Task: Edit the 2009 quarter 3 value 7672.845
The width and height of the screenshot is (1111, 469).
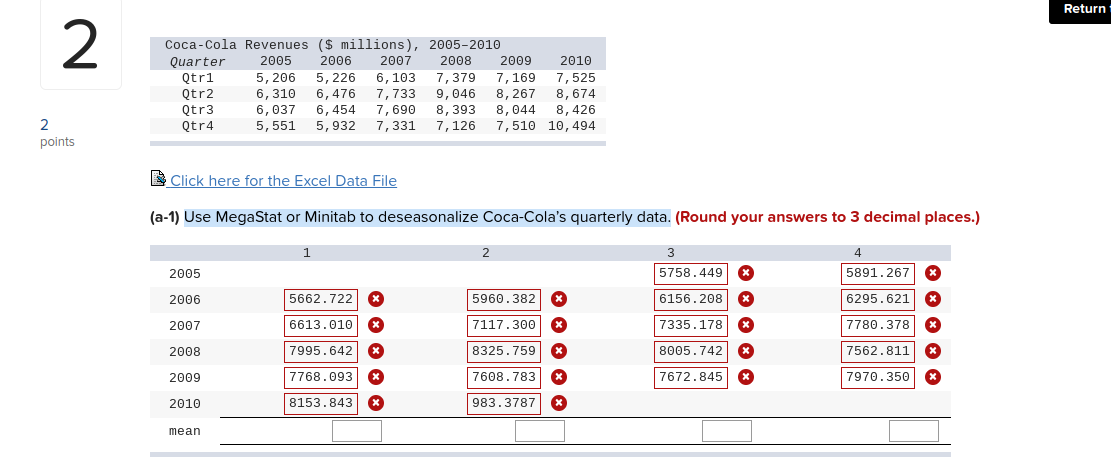Action: 690,377
